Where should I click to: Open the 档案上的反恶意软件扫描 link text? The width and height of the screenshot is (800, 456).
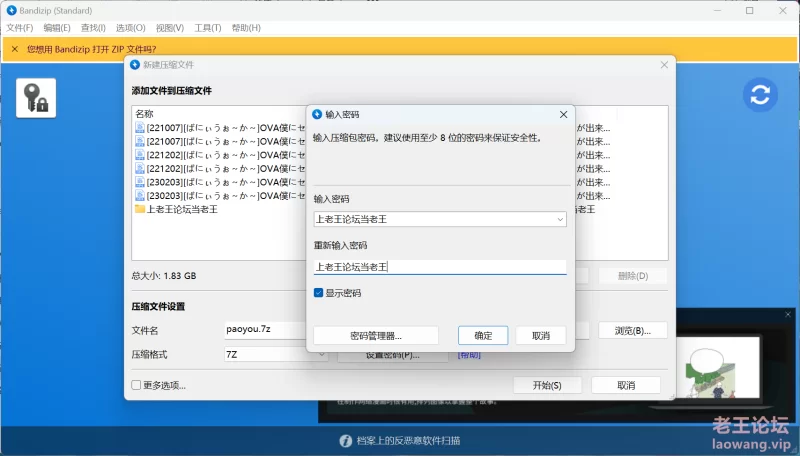point(408,441)
